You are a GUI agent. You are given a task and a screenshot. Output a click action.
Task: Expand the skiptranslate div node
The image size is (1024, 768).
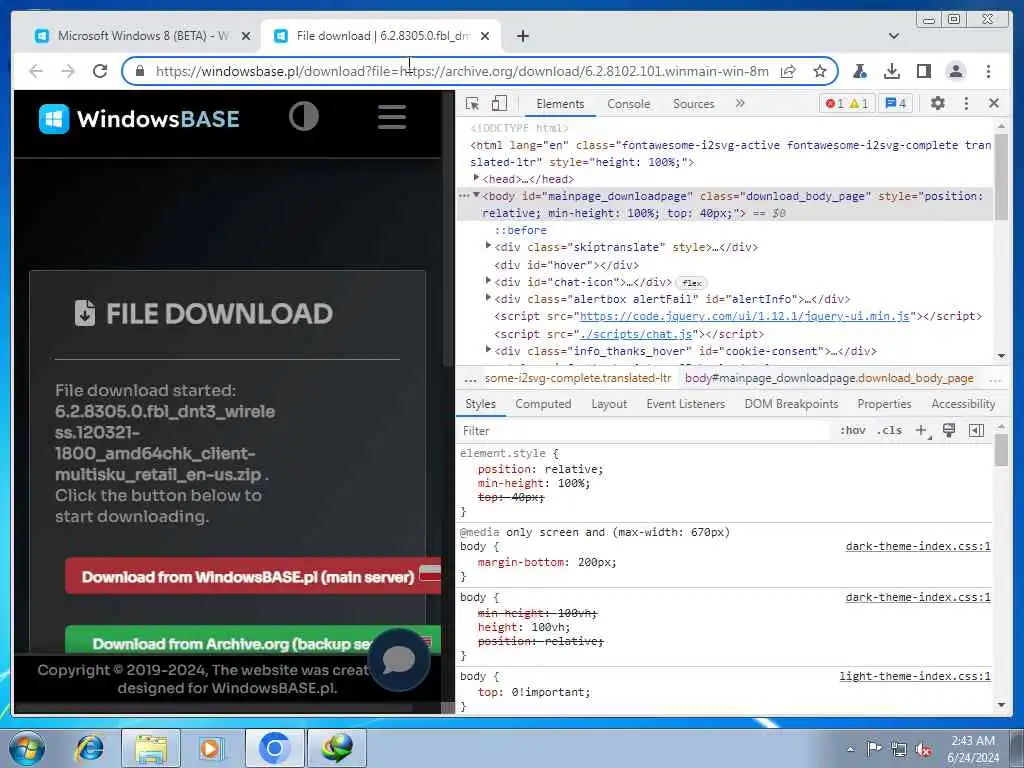(488, 246)
